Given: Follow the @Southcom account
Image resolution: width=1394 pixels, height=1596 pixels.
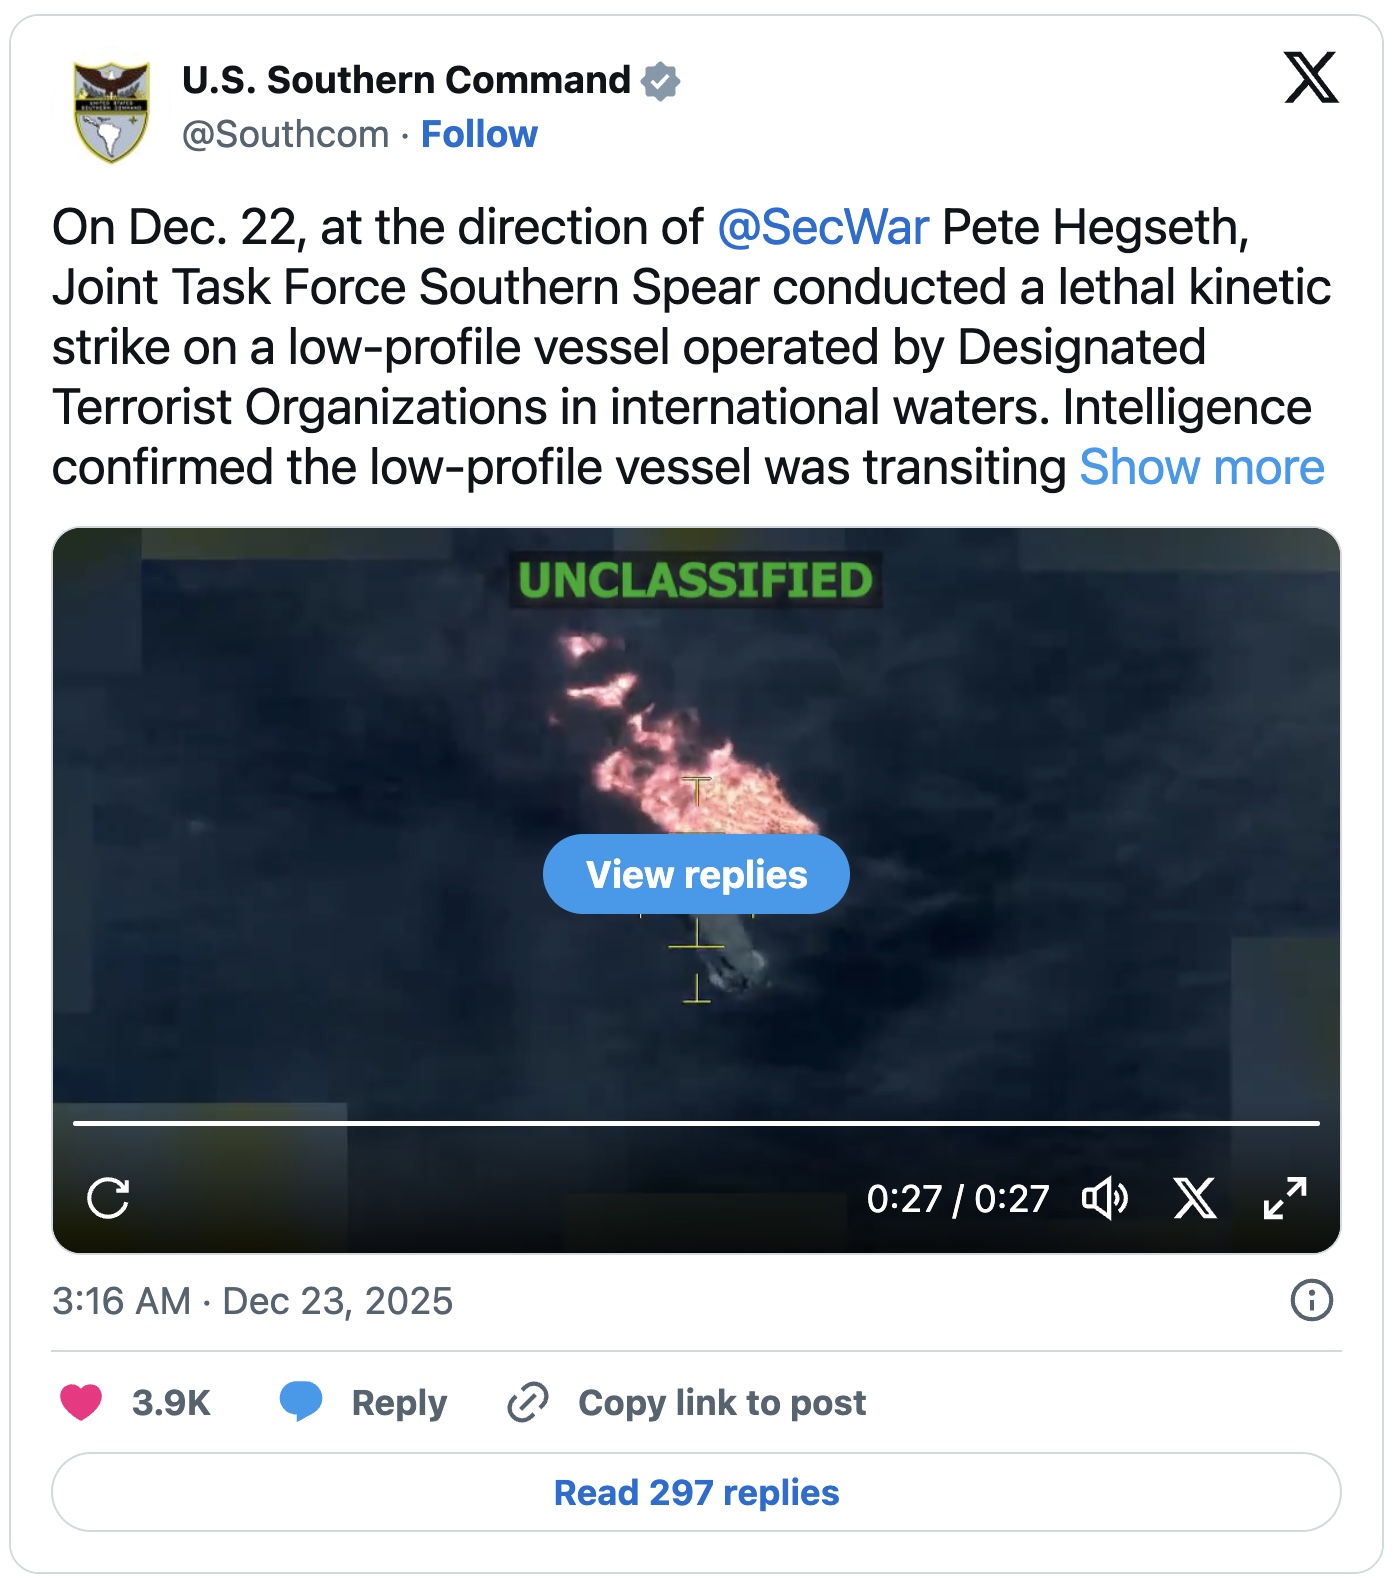Looking at the screenshot, I should [x=479, y=134].
